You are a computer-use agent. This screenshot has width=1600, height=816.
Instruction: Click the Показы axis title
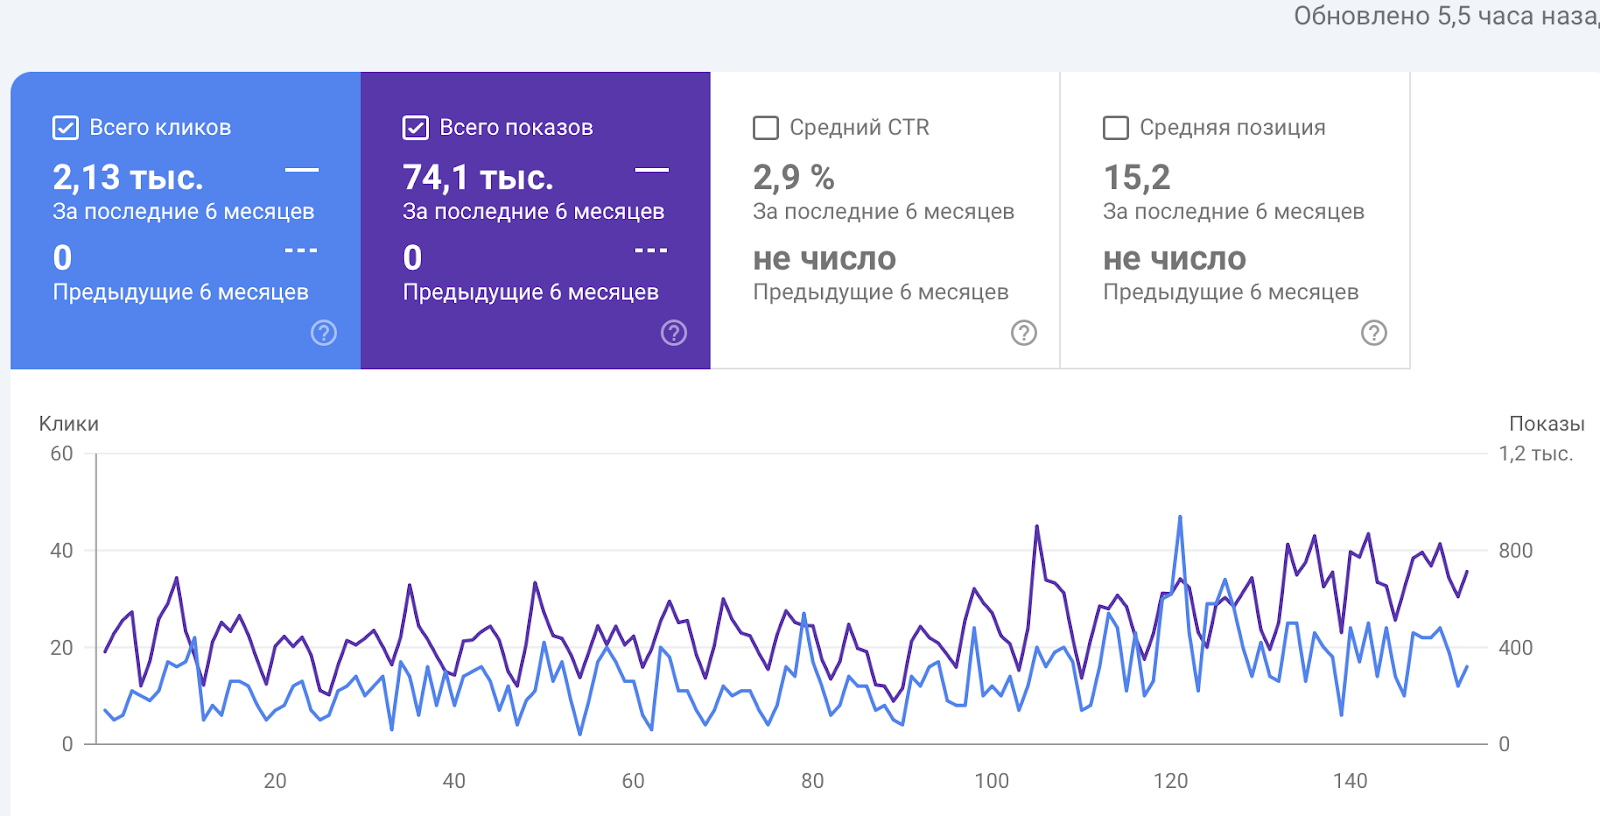[x=1546, y=424]
